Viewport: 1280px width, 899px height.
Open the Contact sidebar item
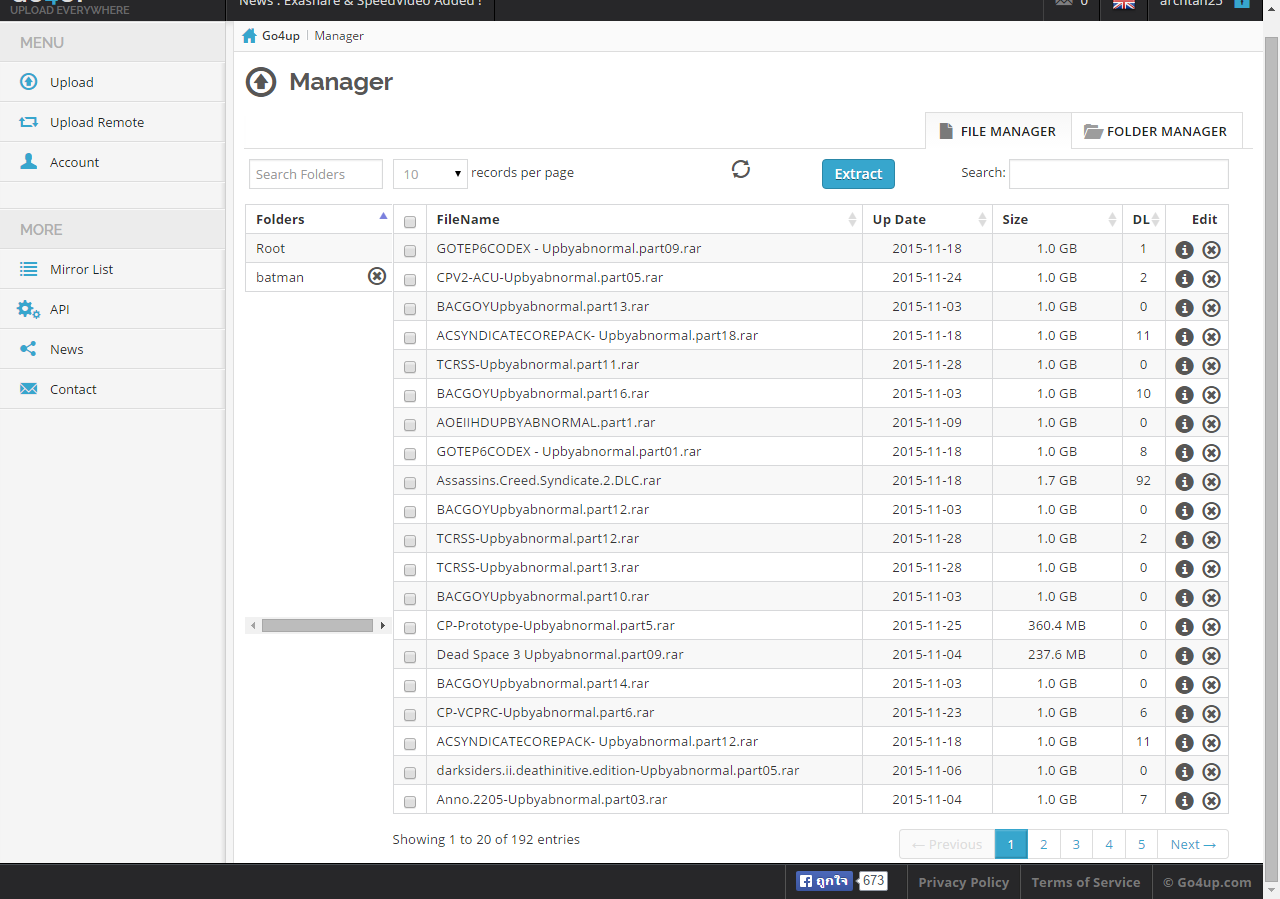pyautogui.click(x=112, y=389)
